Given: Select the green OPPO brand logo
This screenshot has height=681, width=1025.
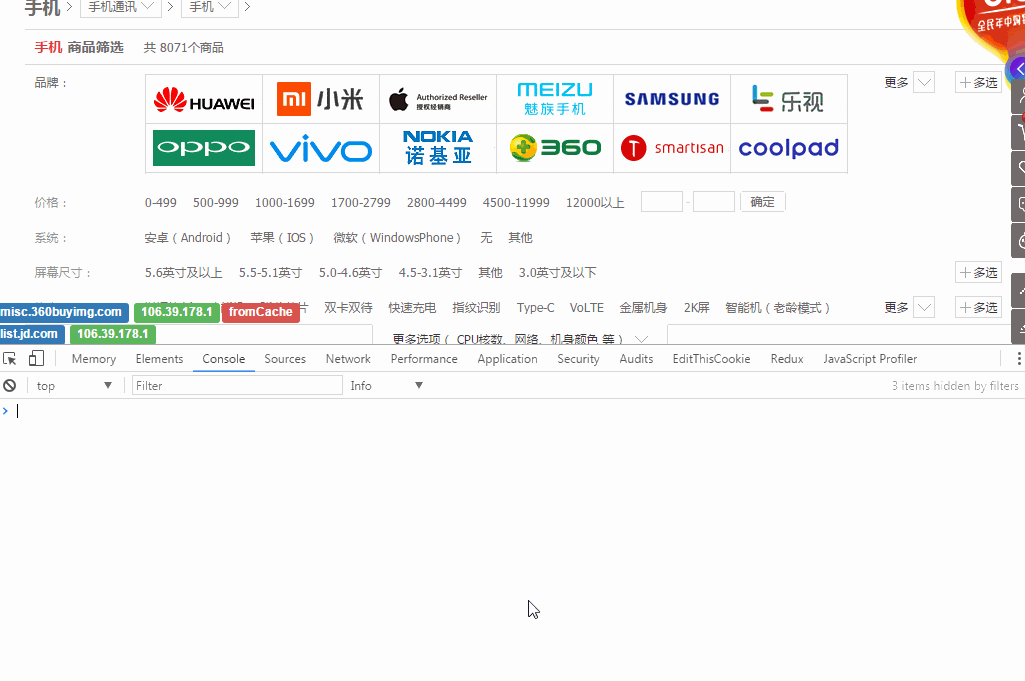Looking at the screenshot, I should pyautogui.click(x=204, y=148).
